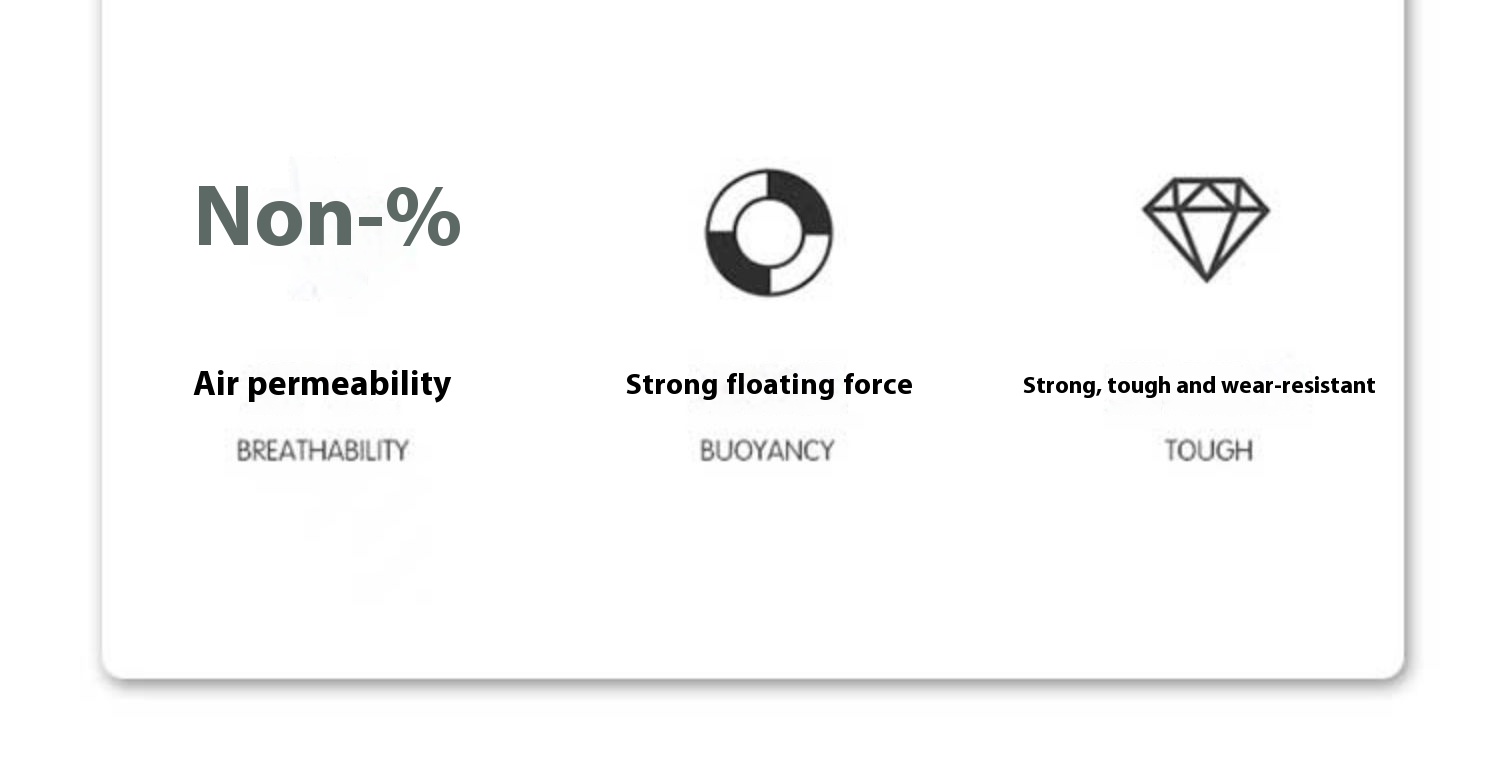Select the "Strong, tough and wear-resistant" heading
Viewport: 1500px width, 762px height.
tap(1198, 386)
